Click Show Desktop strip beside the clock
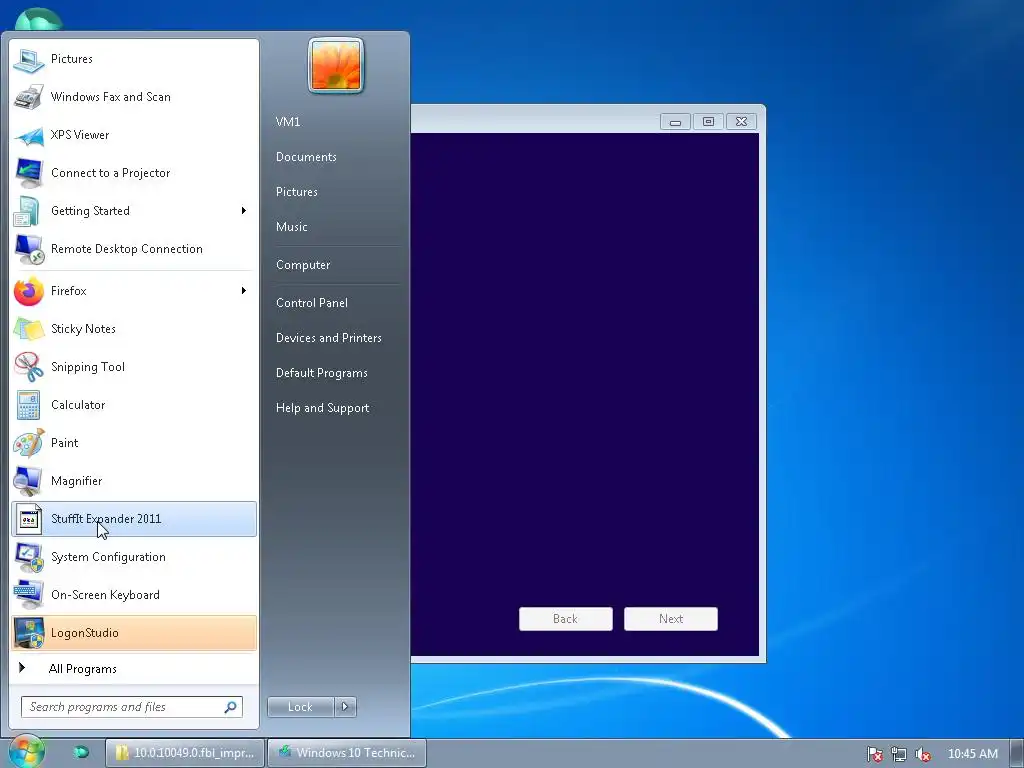This screenshot has height=768, width=1024. [x=1017, y=753]
